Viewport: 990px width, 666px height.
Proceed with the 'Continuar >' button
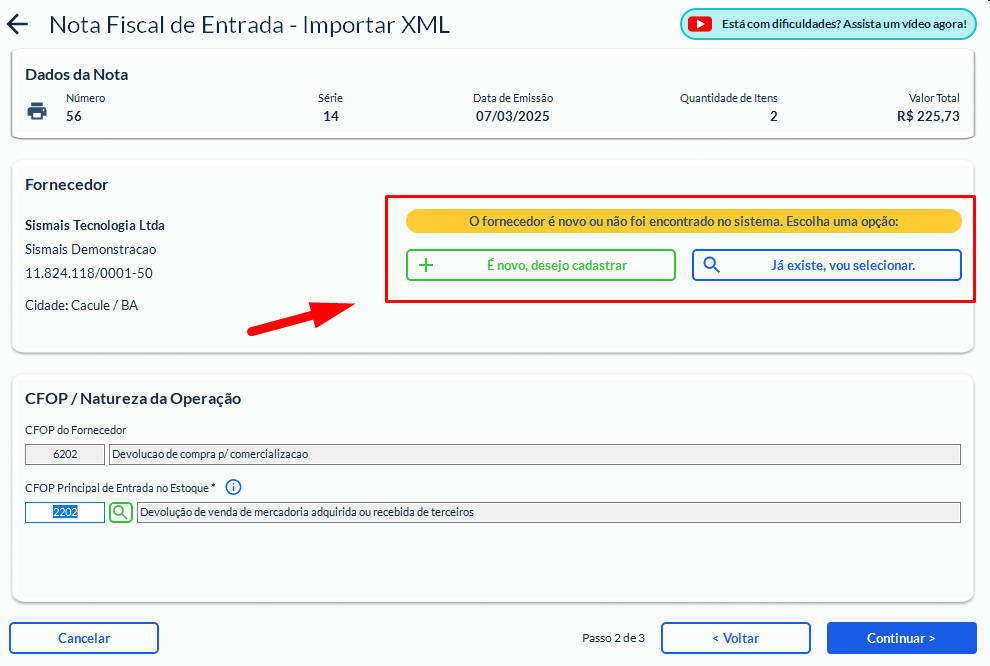[901, 638]
